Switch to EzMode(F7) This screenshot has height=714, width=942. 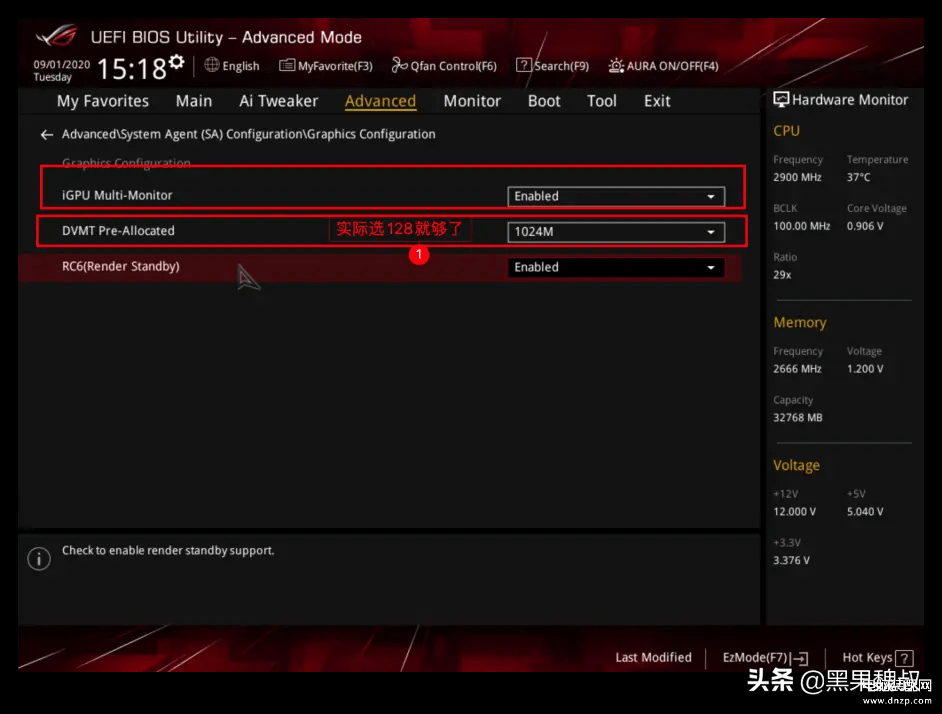coord(765,658)
